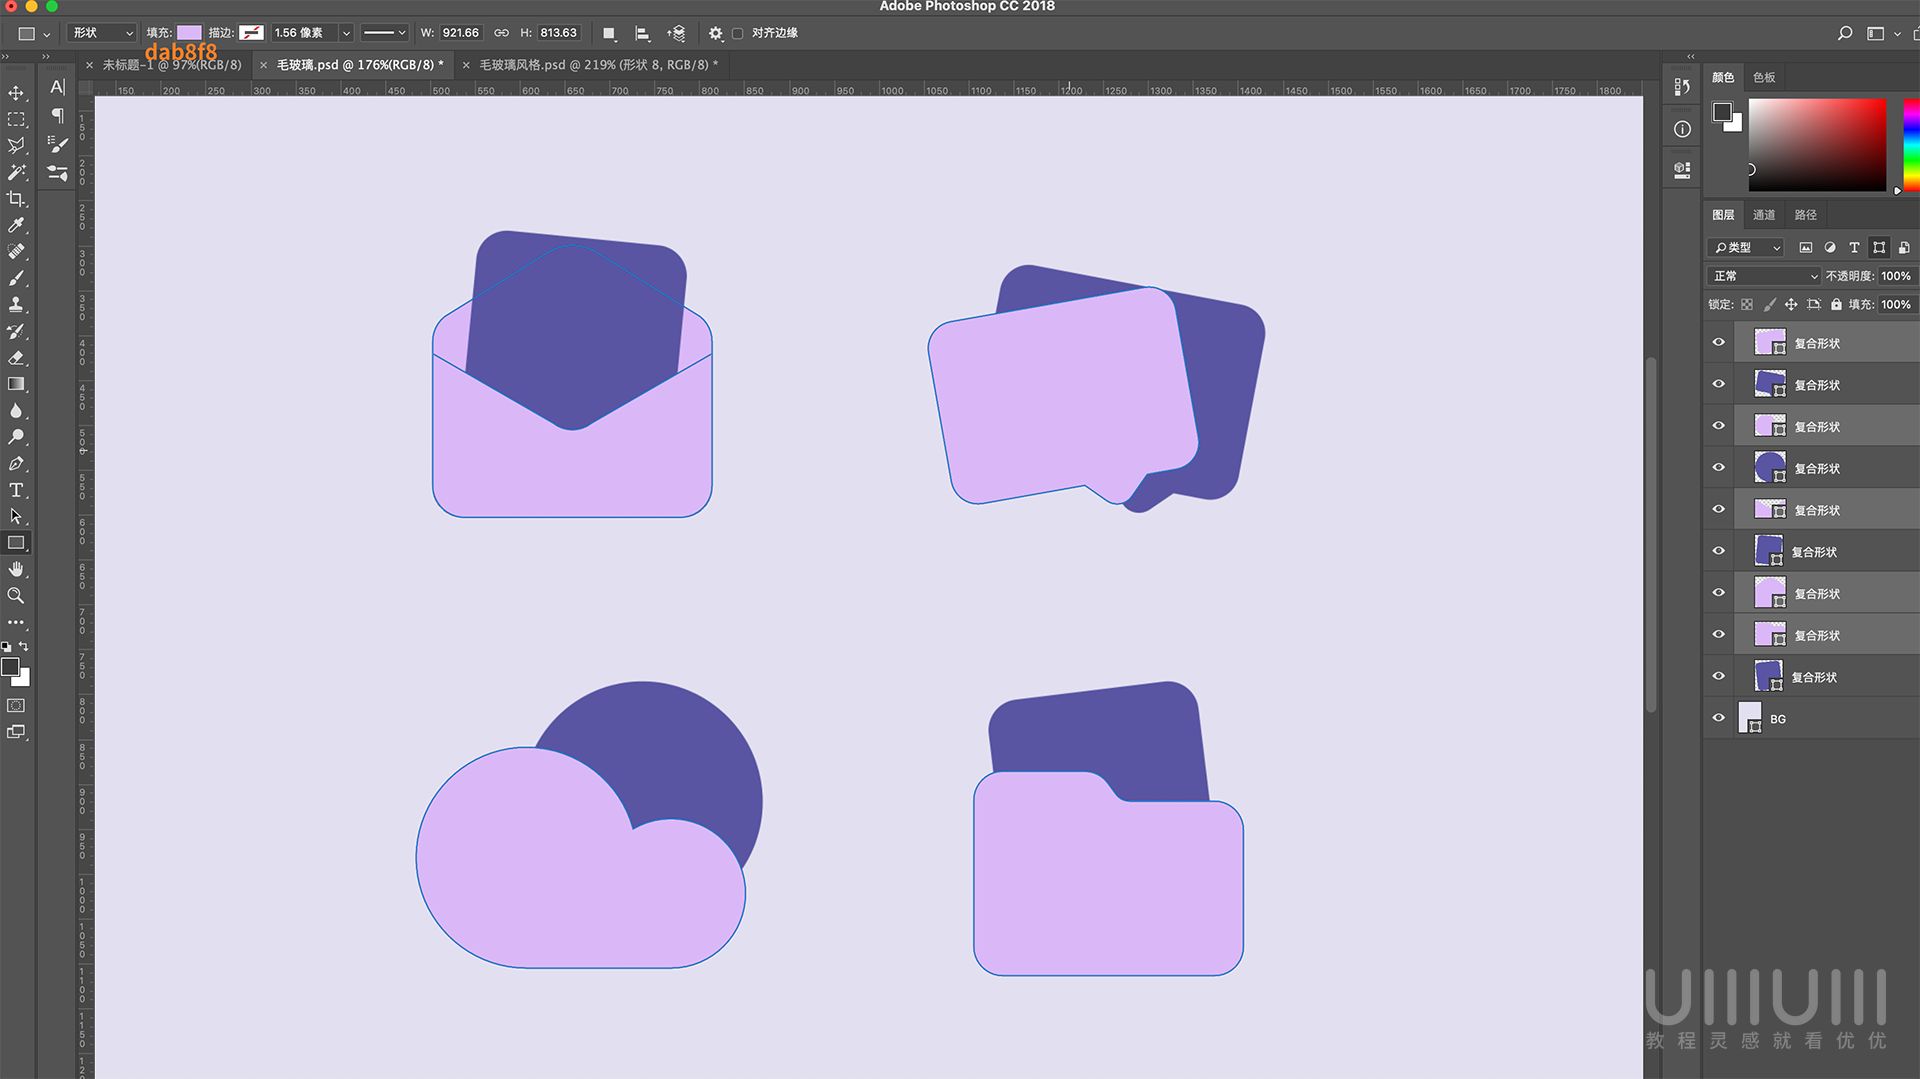This screenshot has width=1920, height=1079.
Task: Hide the BG layer
Action: pyautogui.click(x=1718, y=718)
